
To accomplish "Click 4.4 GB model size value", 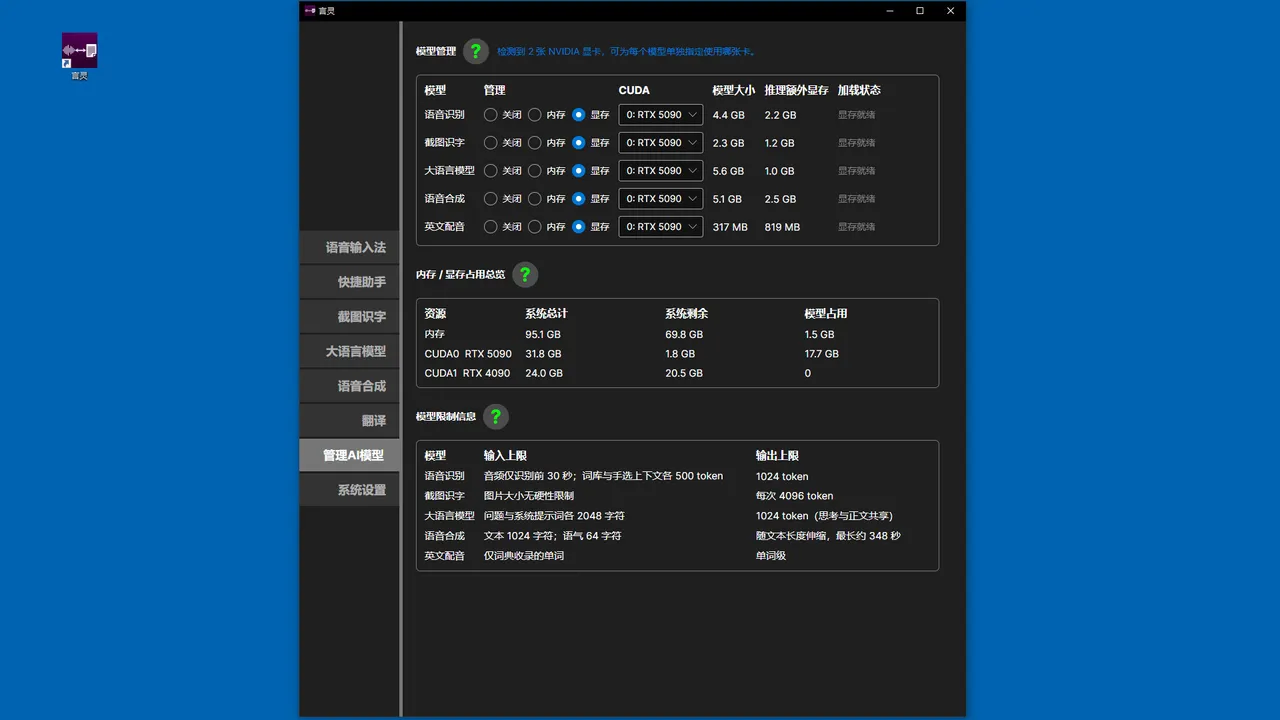I will 728,115.
